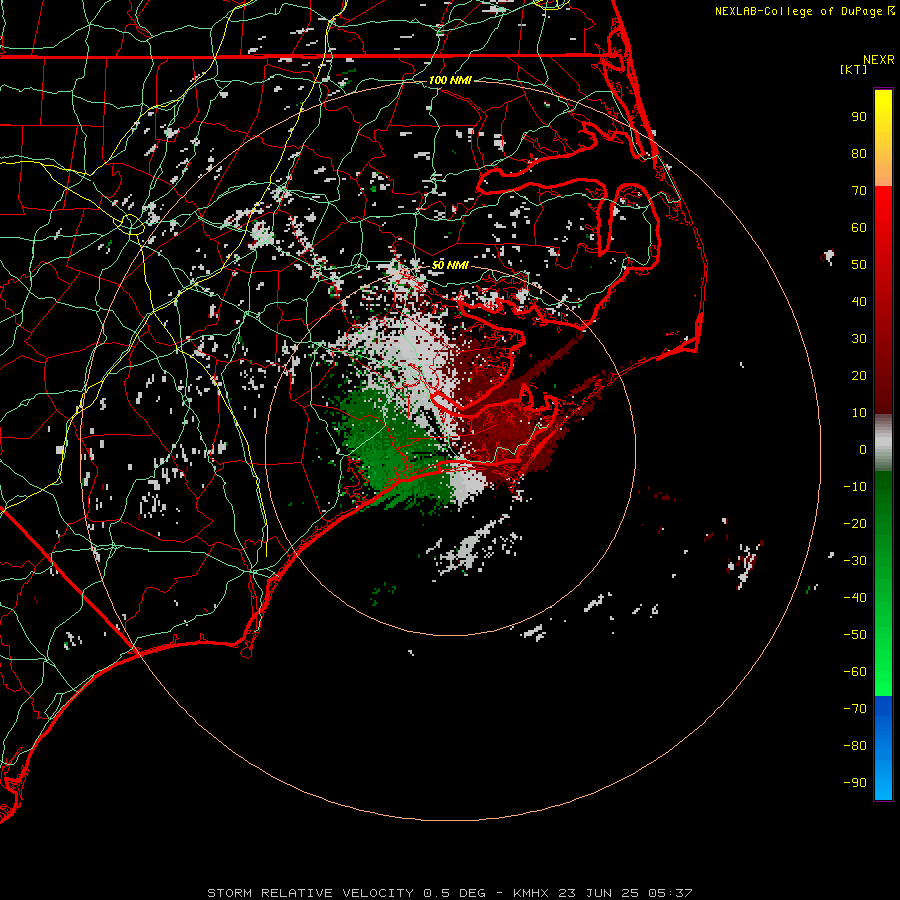Click the blue bottom segment of color bar
900x900 pixels.
tap(883, 748)
